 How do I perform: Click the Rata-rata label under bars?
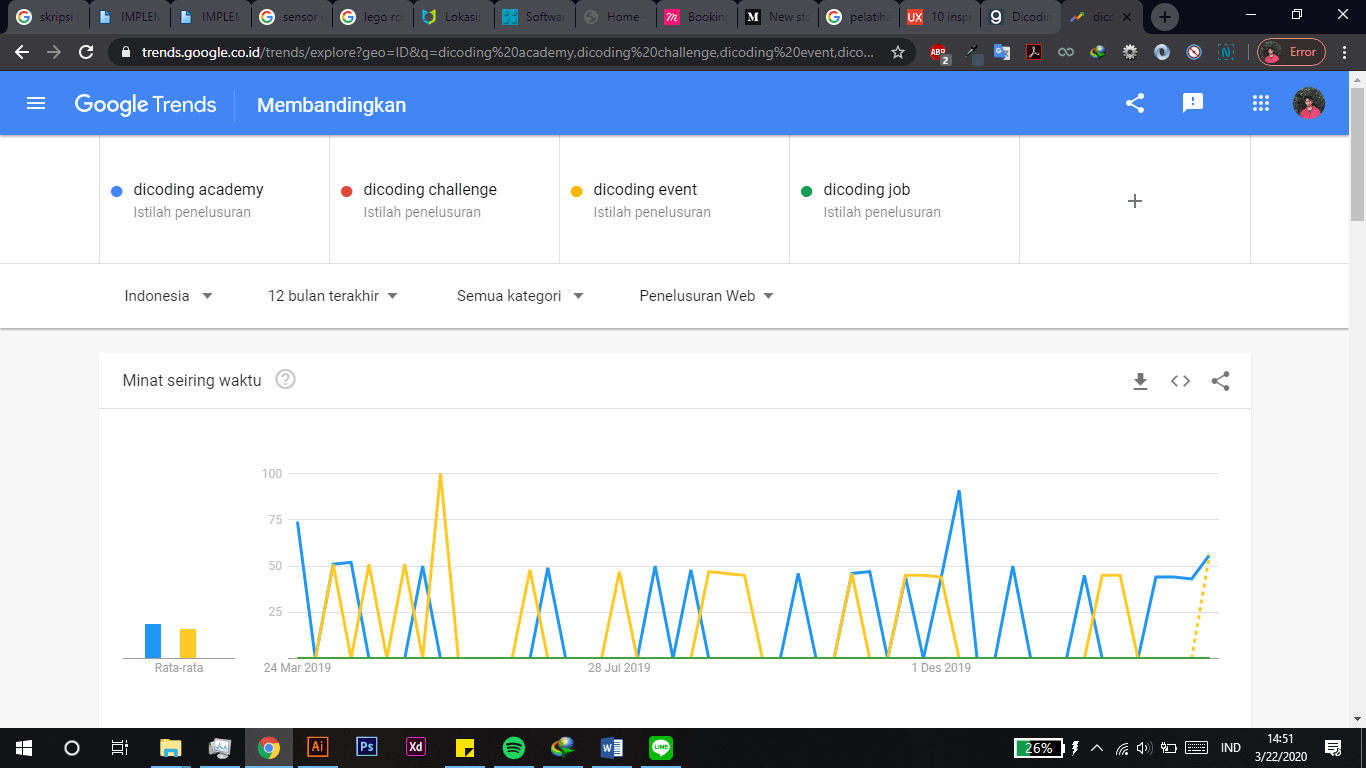click(178, 668)
